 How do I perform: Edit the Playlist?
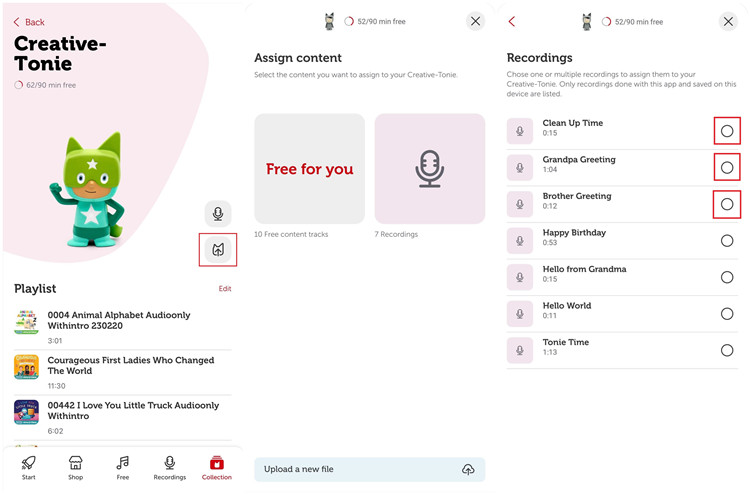tap(225, 288)
